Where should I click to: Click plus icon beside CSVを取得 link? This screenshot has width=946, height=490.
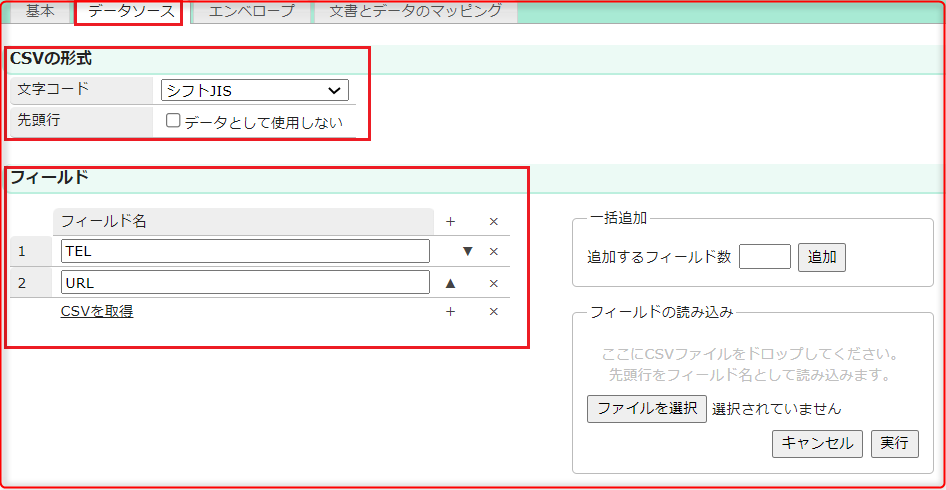(450, 312)
